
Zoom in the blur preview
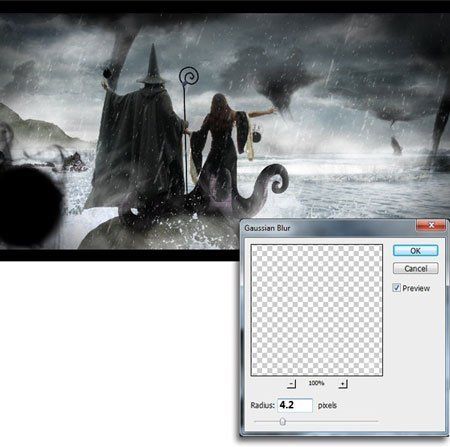tap(343, 384)
